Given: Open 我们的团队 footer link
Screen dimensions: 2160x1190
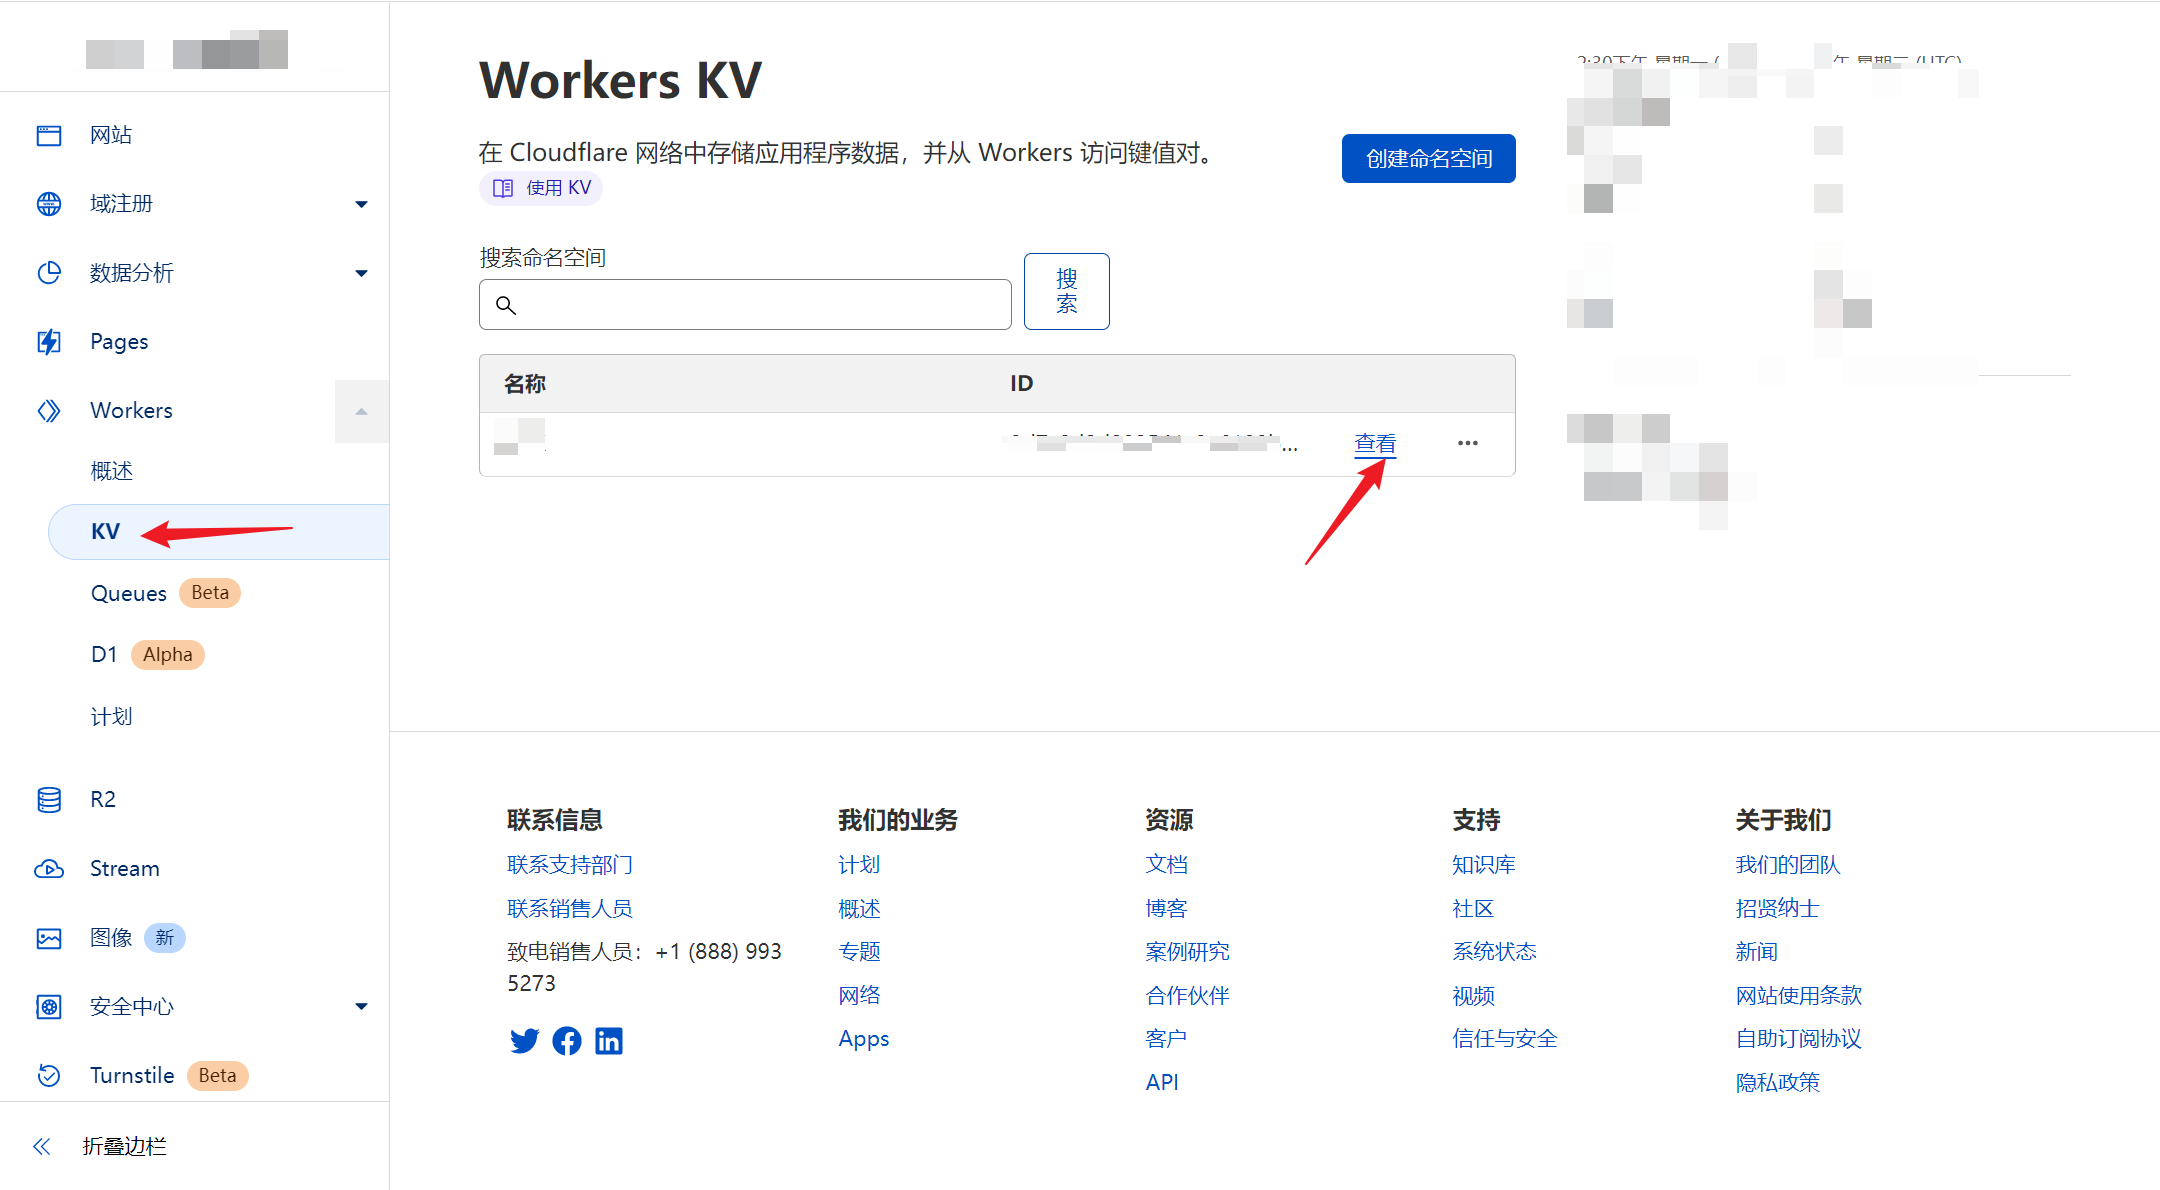Looking at the screenshot, I should coord(1788,865).
